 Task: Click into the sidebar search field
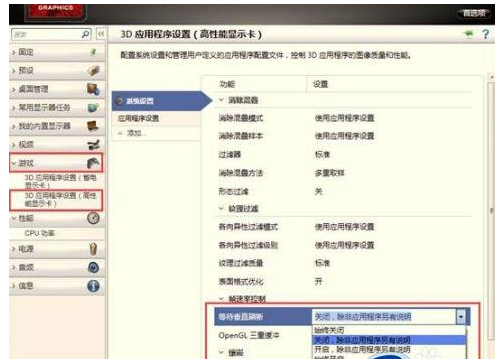(47, 34)
